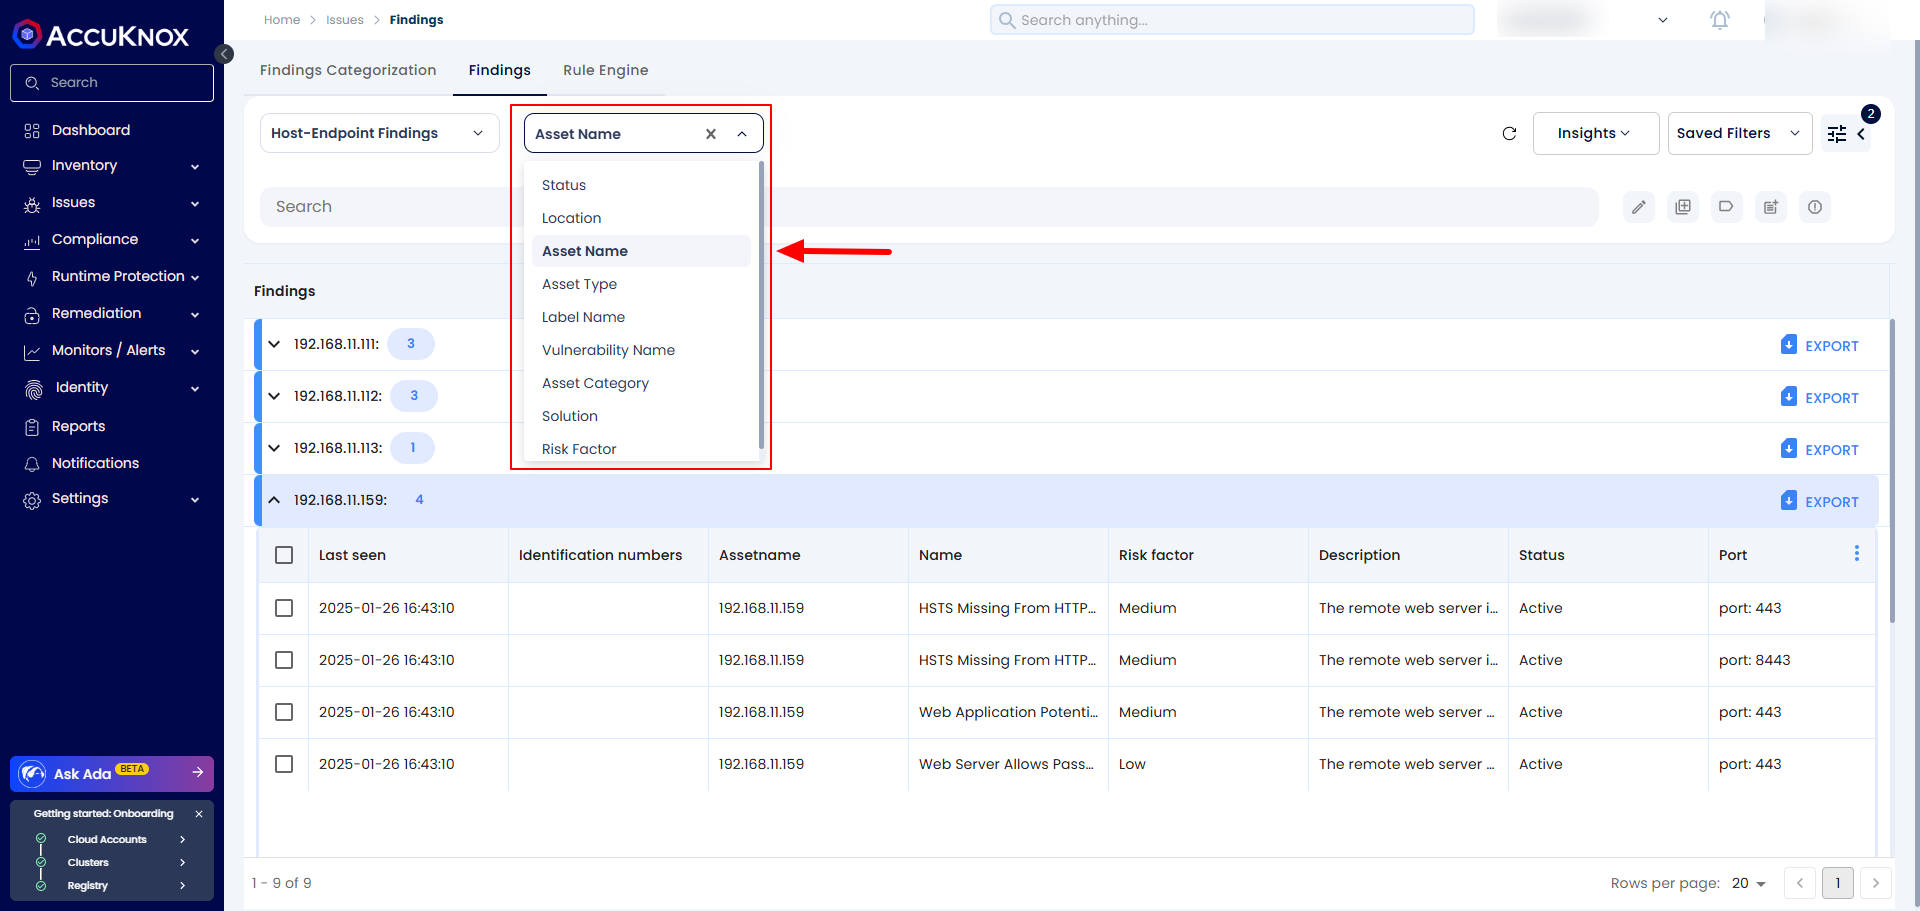1920x911 pixels.
Task: Open the Saved Filters dropdown
Action: click(1740, 133)
